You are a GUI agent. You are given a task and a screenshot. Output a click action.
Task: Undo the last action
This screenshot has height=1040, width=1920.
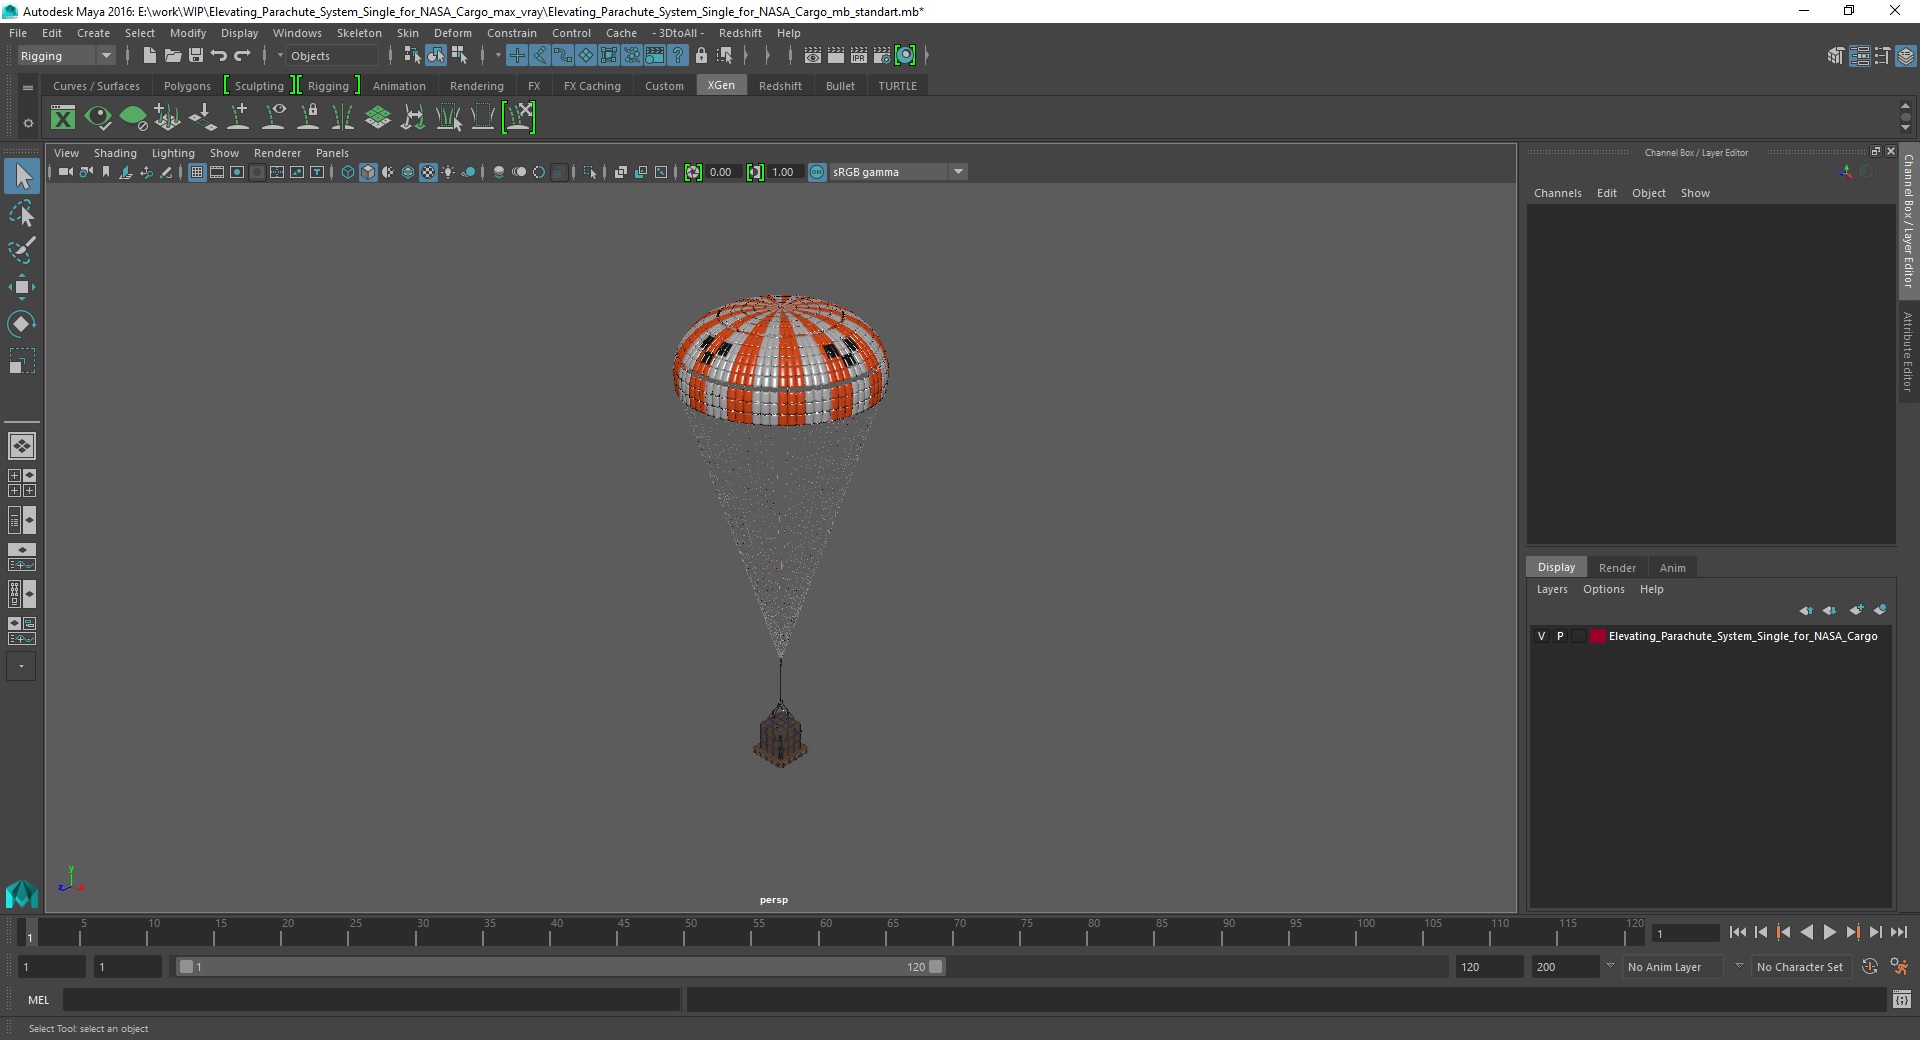(218, 56)
